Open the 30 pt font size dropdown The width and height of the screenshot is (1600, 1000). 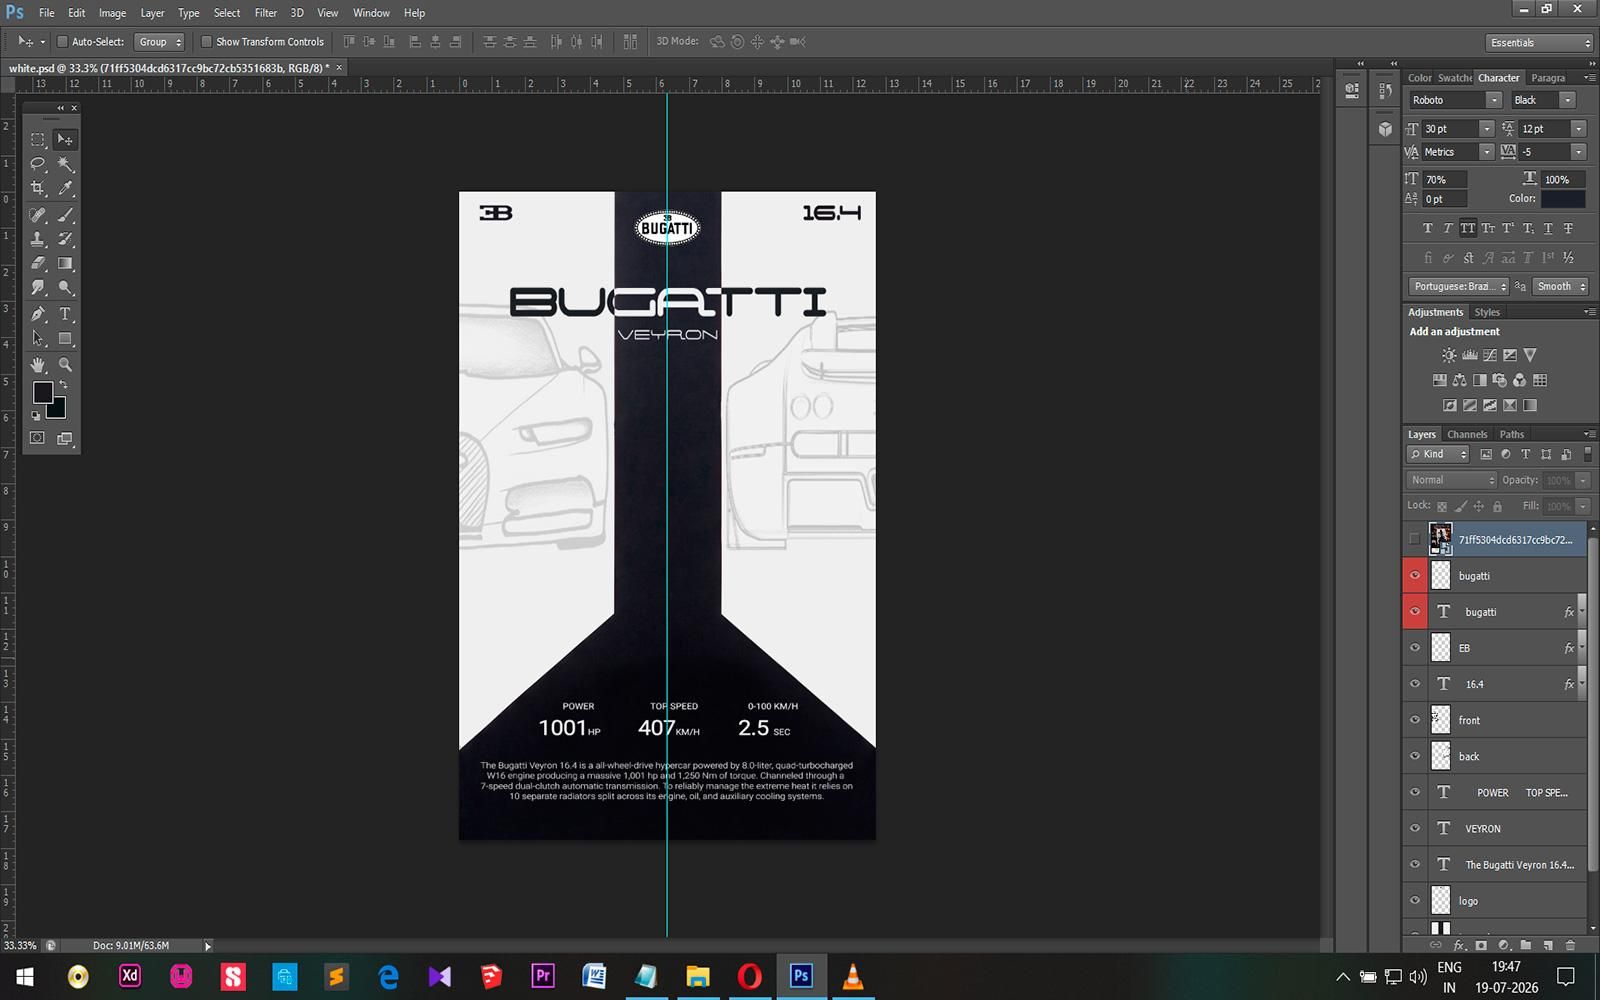pyautogui.click(x=1486, y=129)
